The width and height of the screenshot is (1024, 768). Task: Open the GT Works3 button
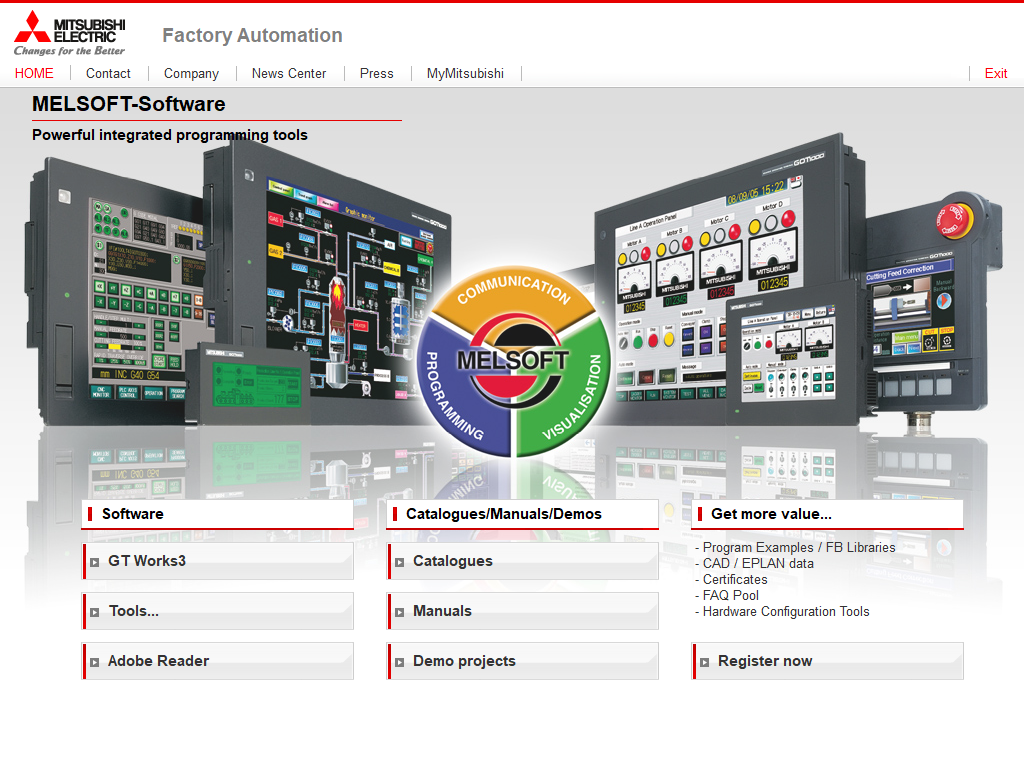pyautogui.click(x=217, y=561)
